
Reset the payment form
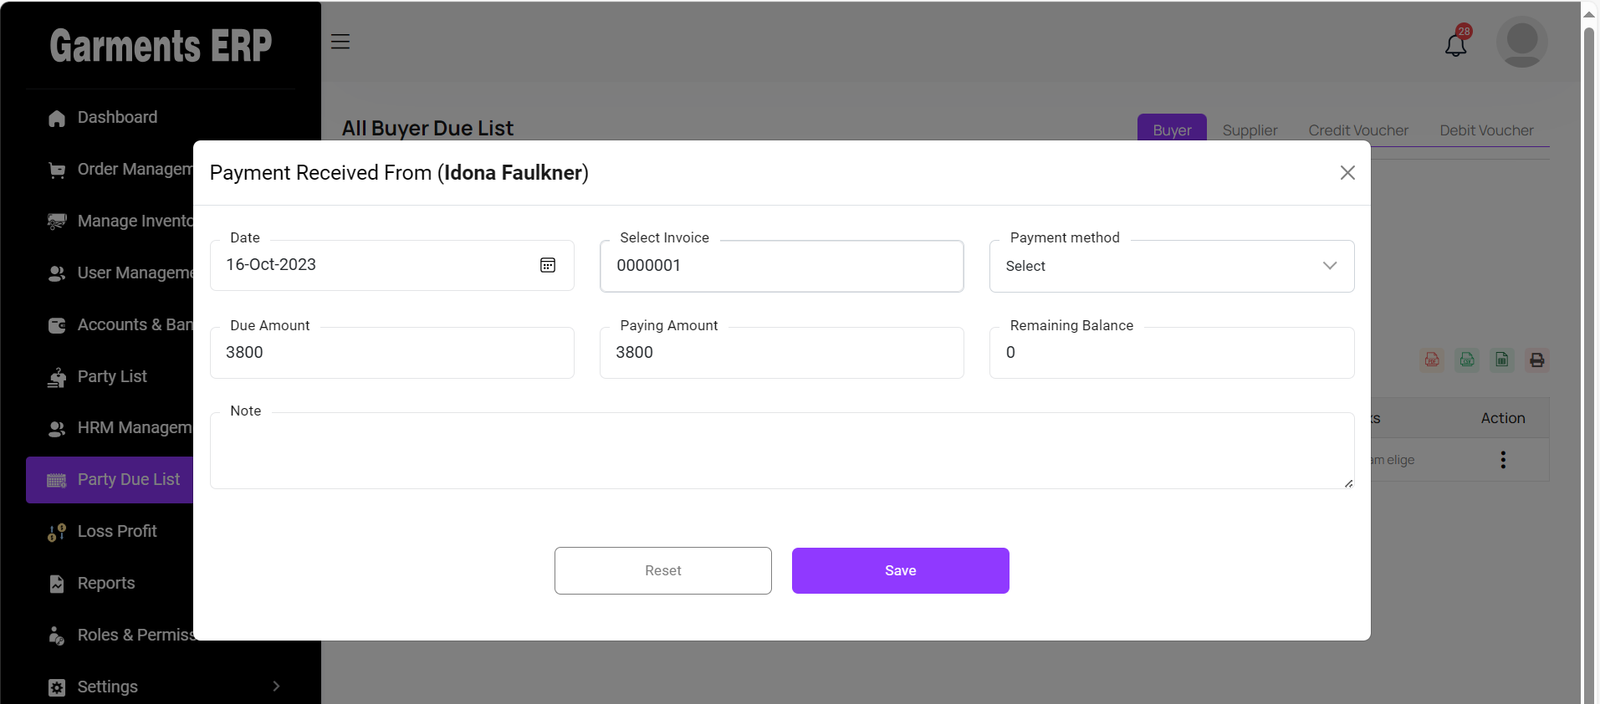pyautogui.click(x=663, y=571)
